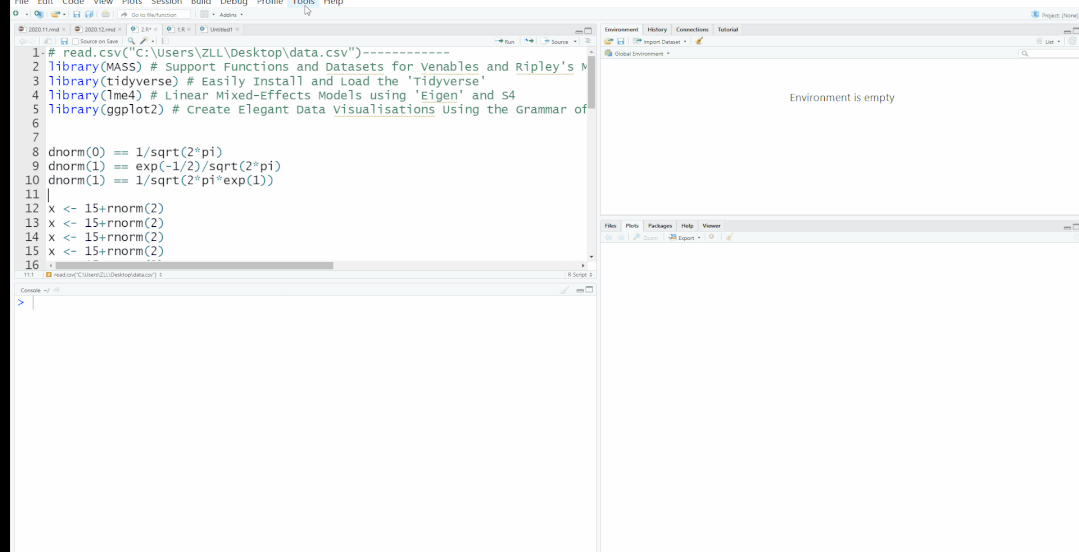Image resolution: width=1079 pixels, height=552 pixels.
Task: Click the Go to file/function field
Action: point(154,14)
